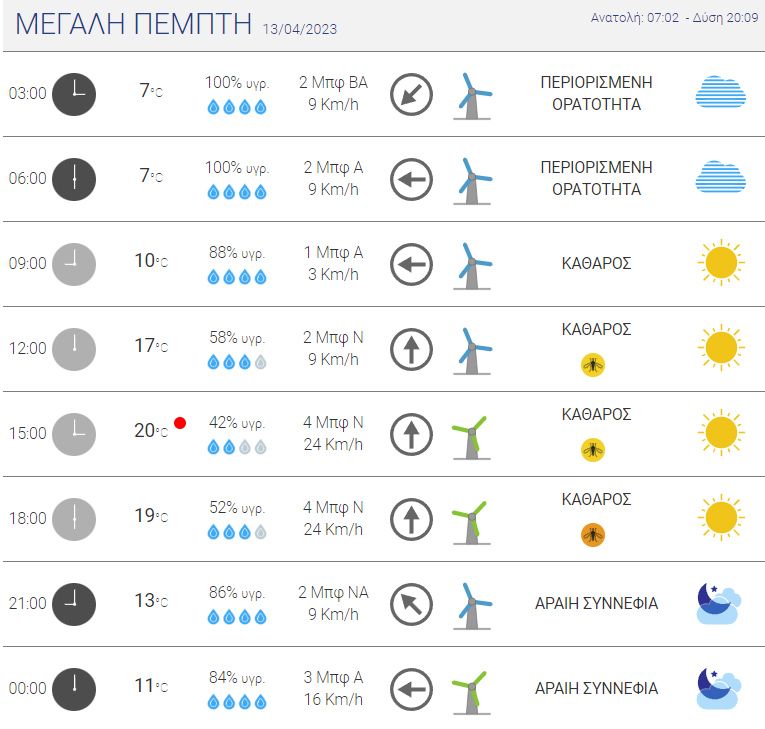Viewport: 765px width, 729px height.
Task: Click the yellow mosquito badge at 12:00
Action: tap(593, 364)
